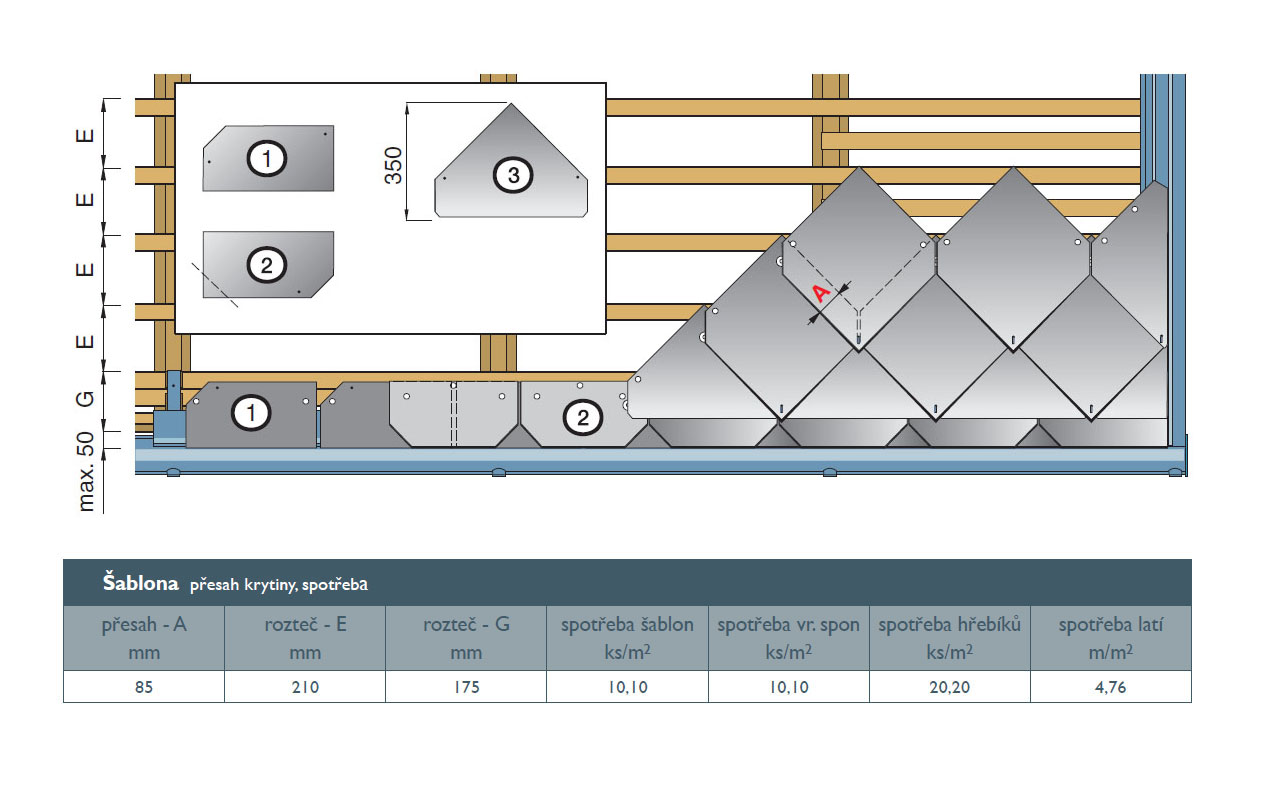Click the 'spotřeba šablon' column header
The height and width of the screenshot is (800, 1280).
tap(627, 638)
